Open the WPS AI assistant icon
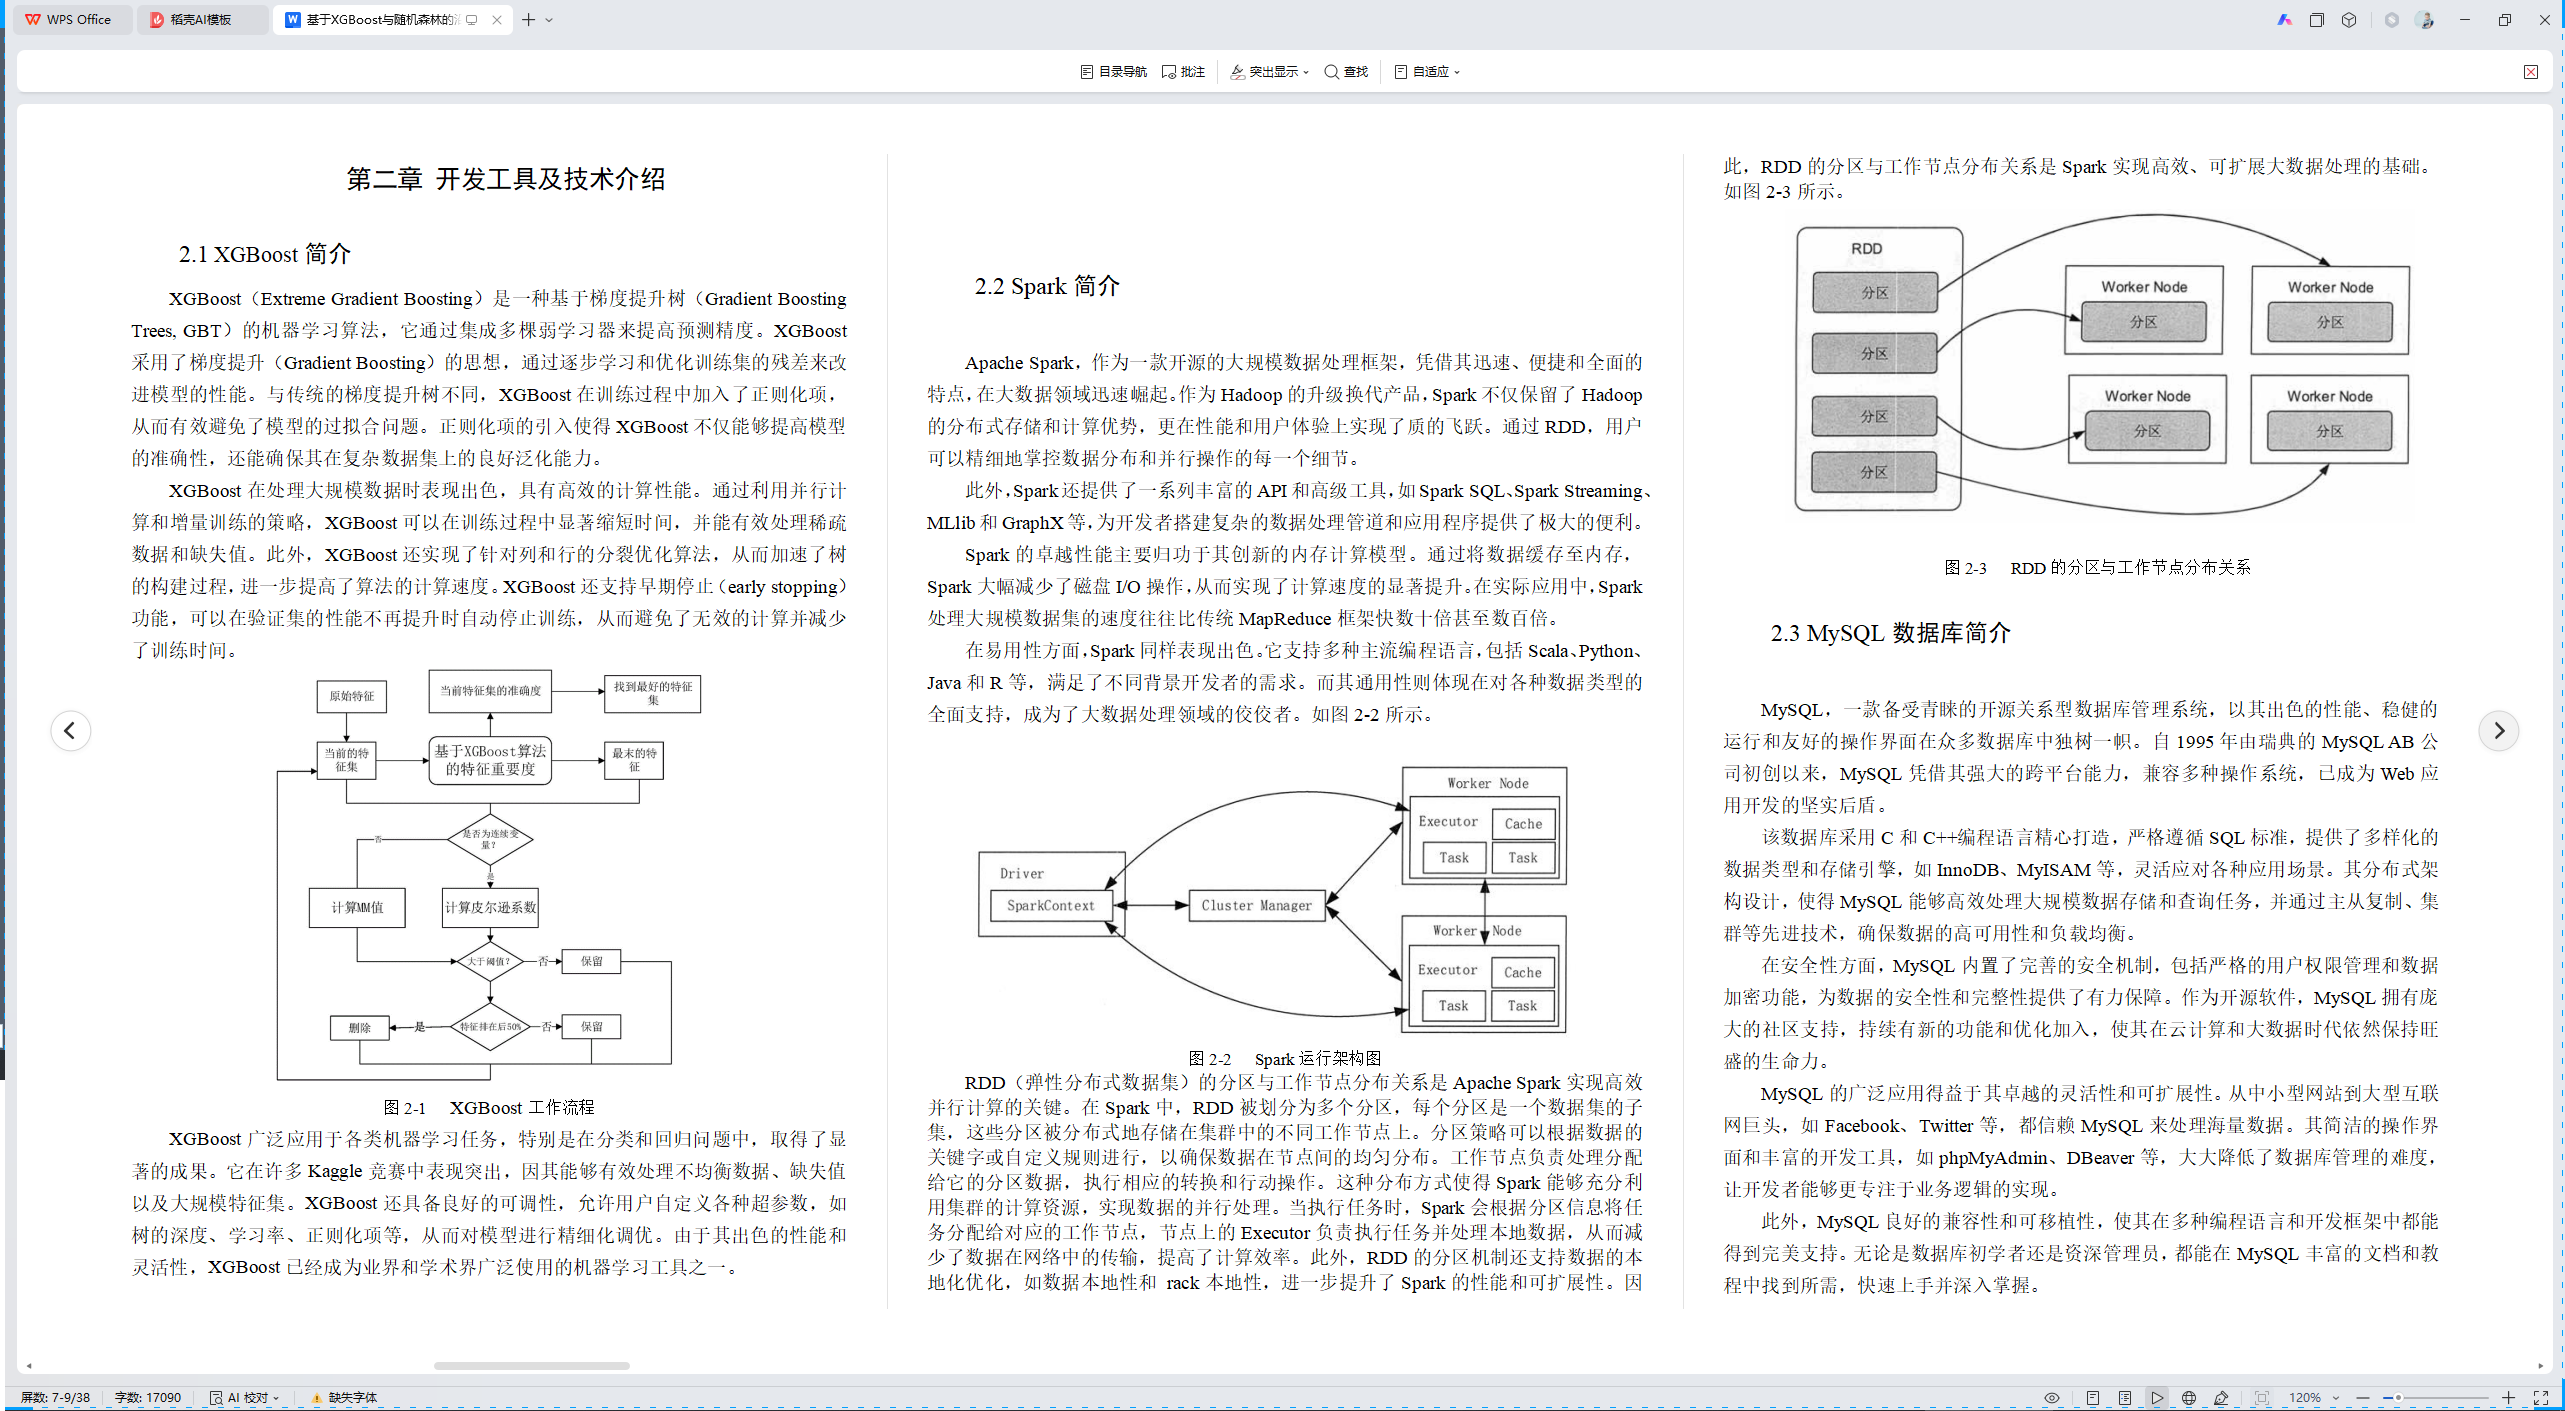 [x=2284, y=19]
